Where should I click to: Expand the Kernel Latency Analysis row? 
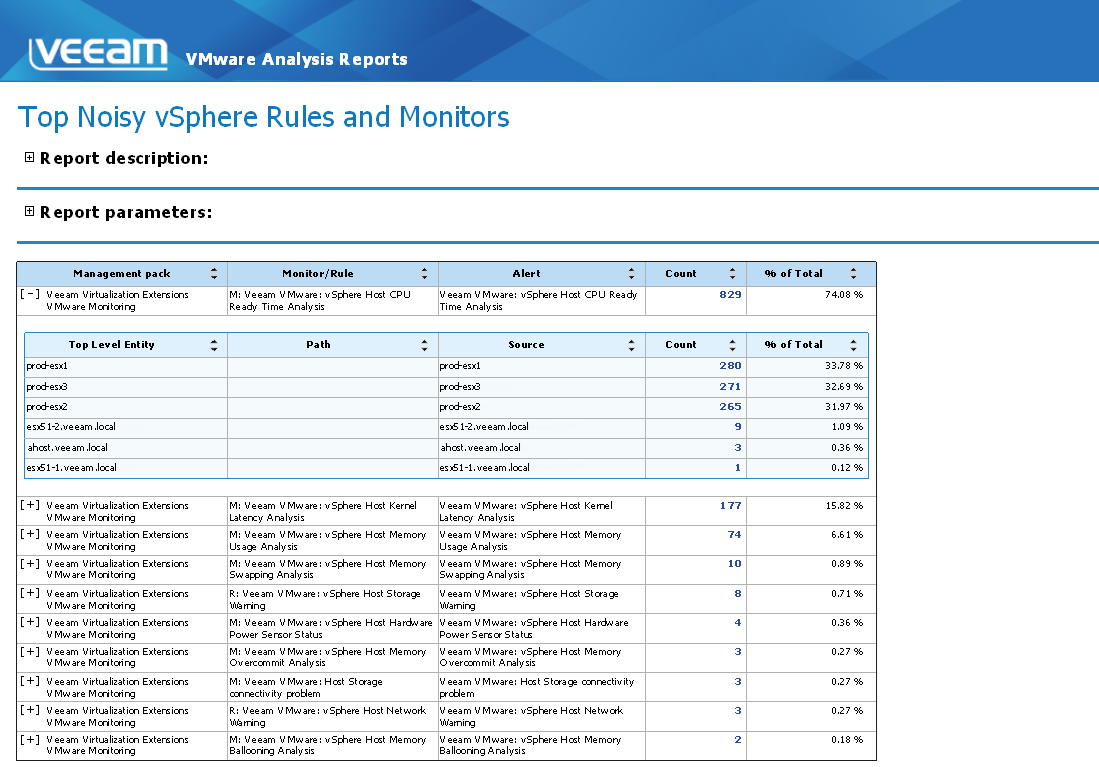tap(30, 505)
